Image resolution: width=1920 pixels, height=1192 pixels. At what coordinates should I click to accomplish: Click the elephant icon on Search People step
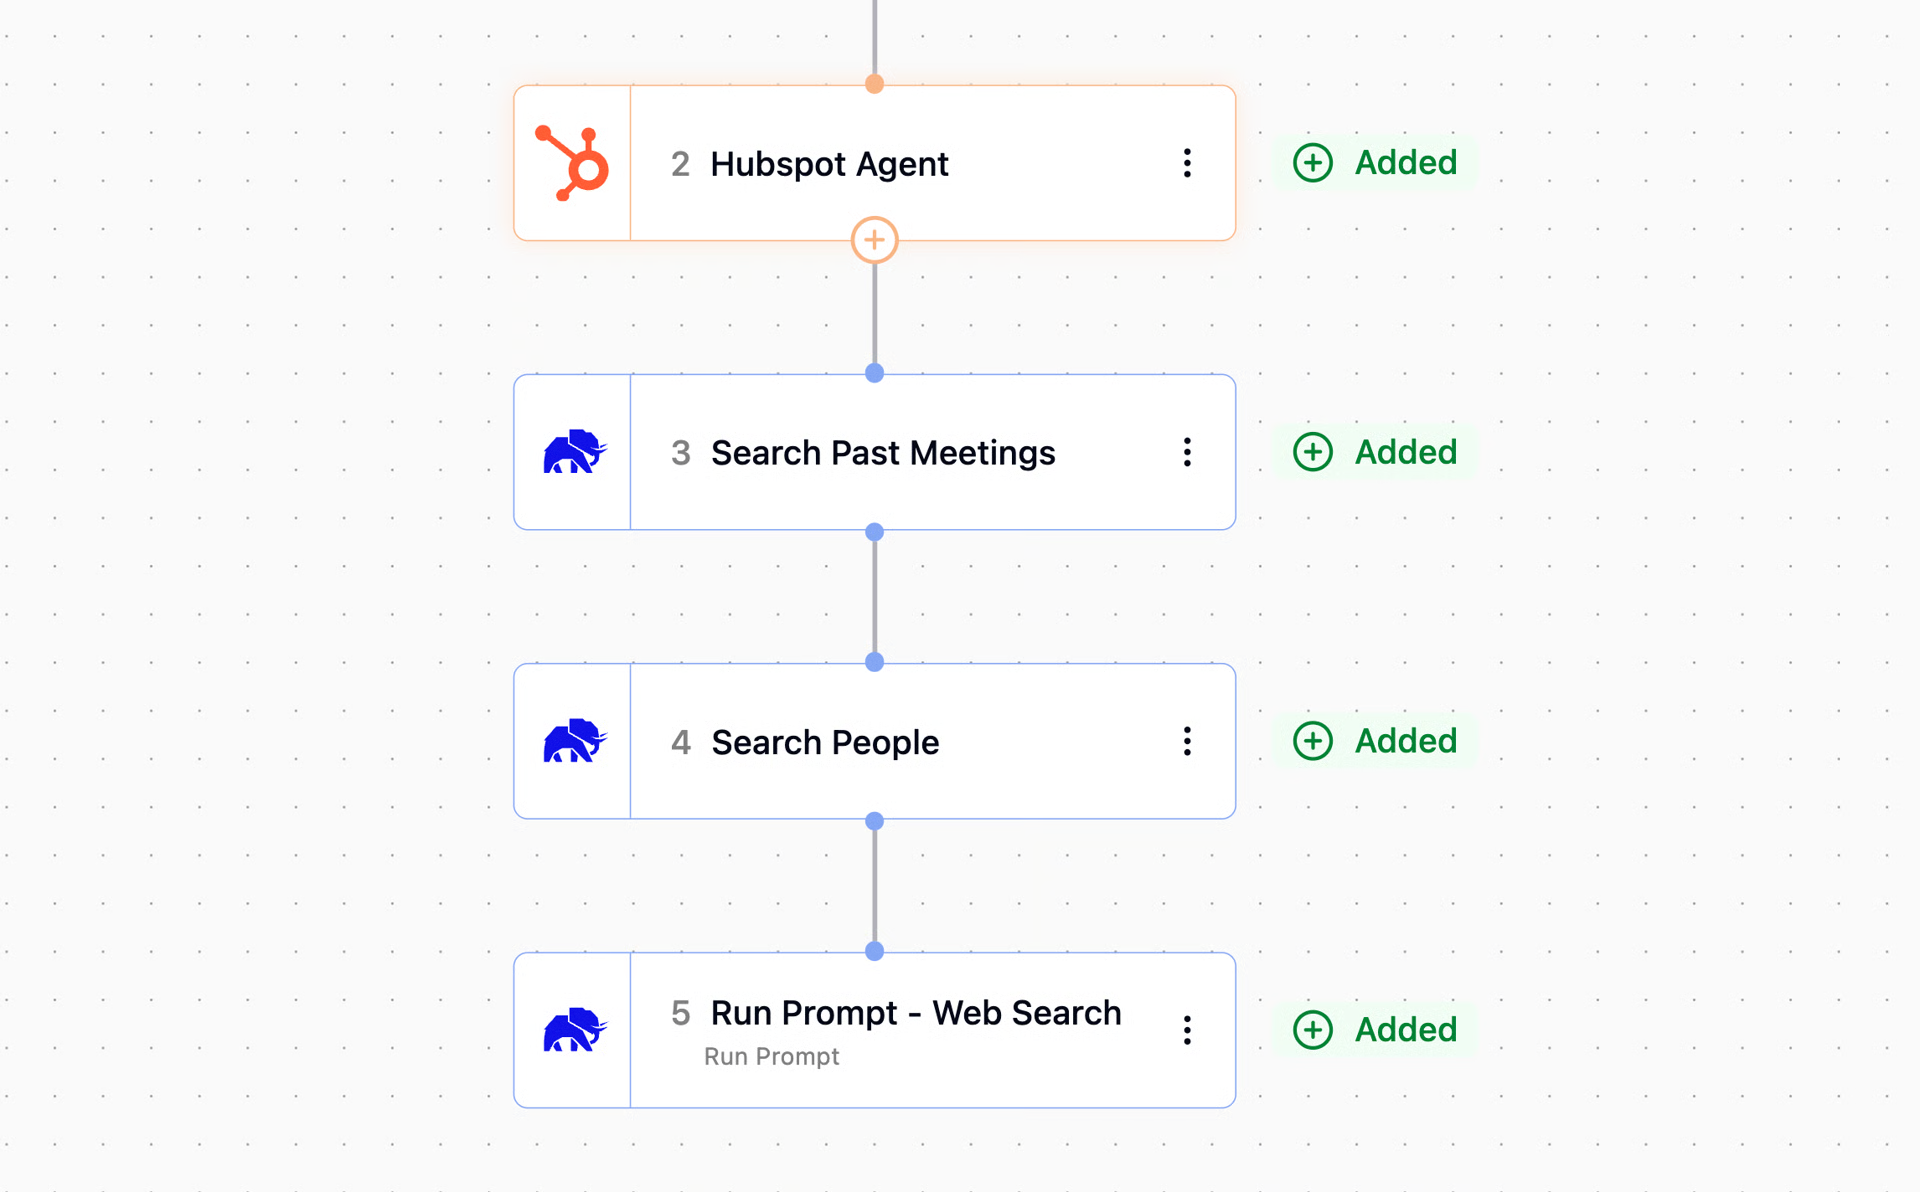[574, 741]
